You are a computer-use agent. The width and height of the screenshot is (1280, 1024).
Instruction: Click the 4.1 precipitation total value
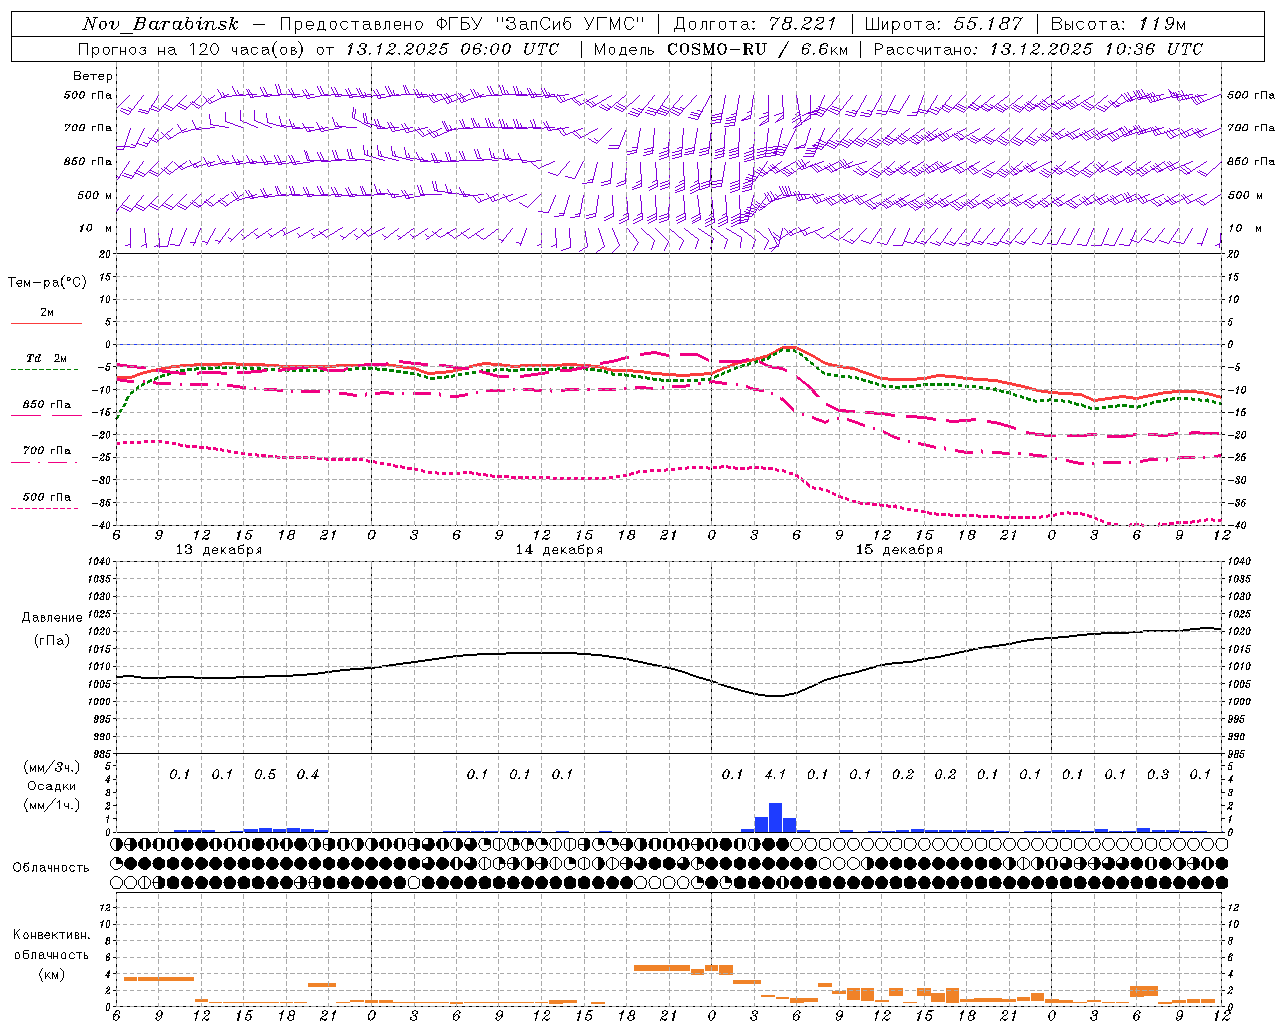click(x=775, y=774)
